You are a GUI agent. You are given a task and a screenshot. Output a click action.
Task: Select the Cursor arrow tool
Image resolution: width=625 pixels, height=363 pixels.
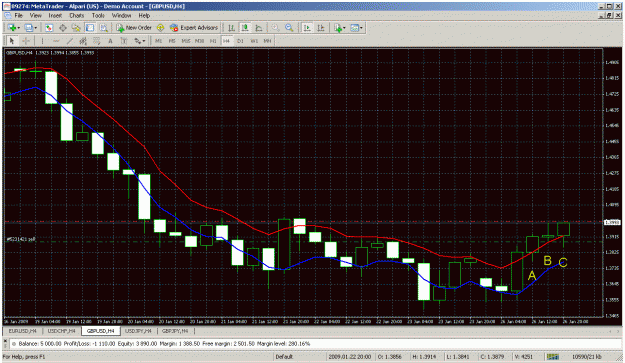point(12,41)
